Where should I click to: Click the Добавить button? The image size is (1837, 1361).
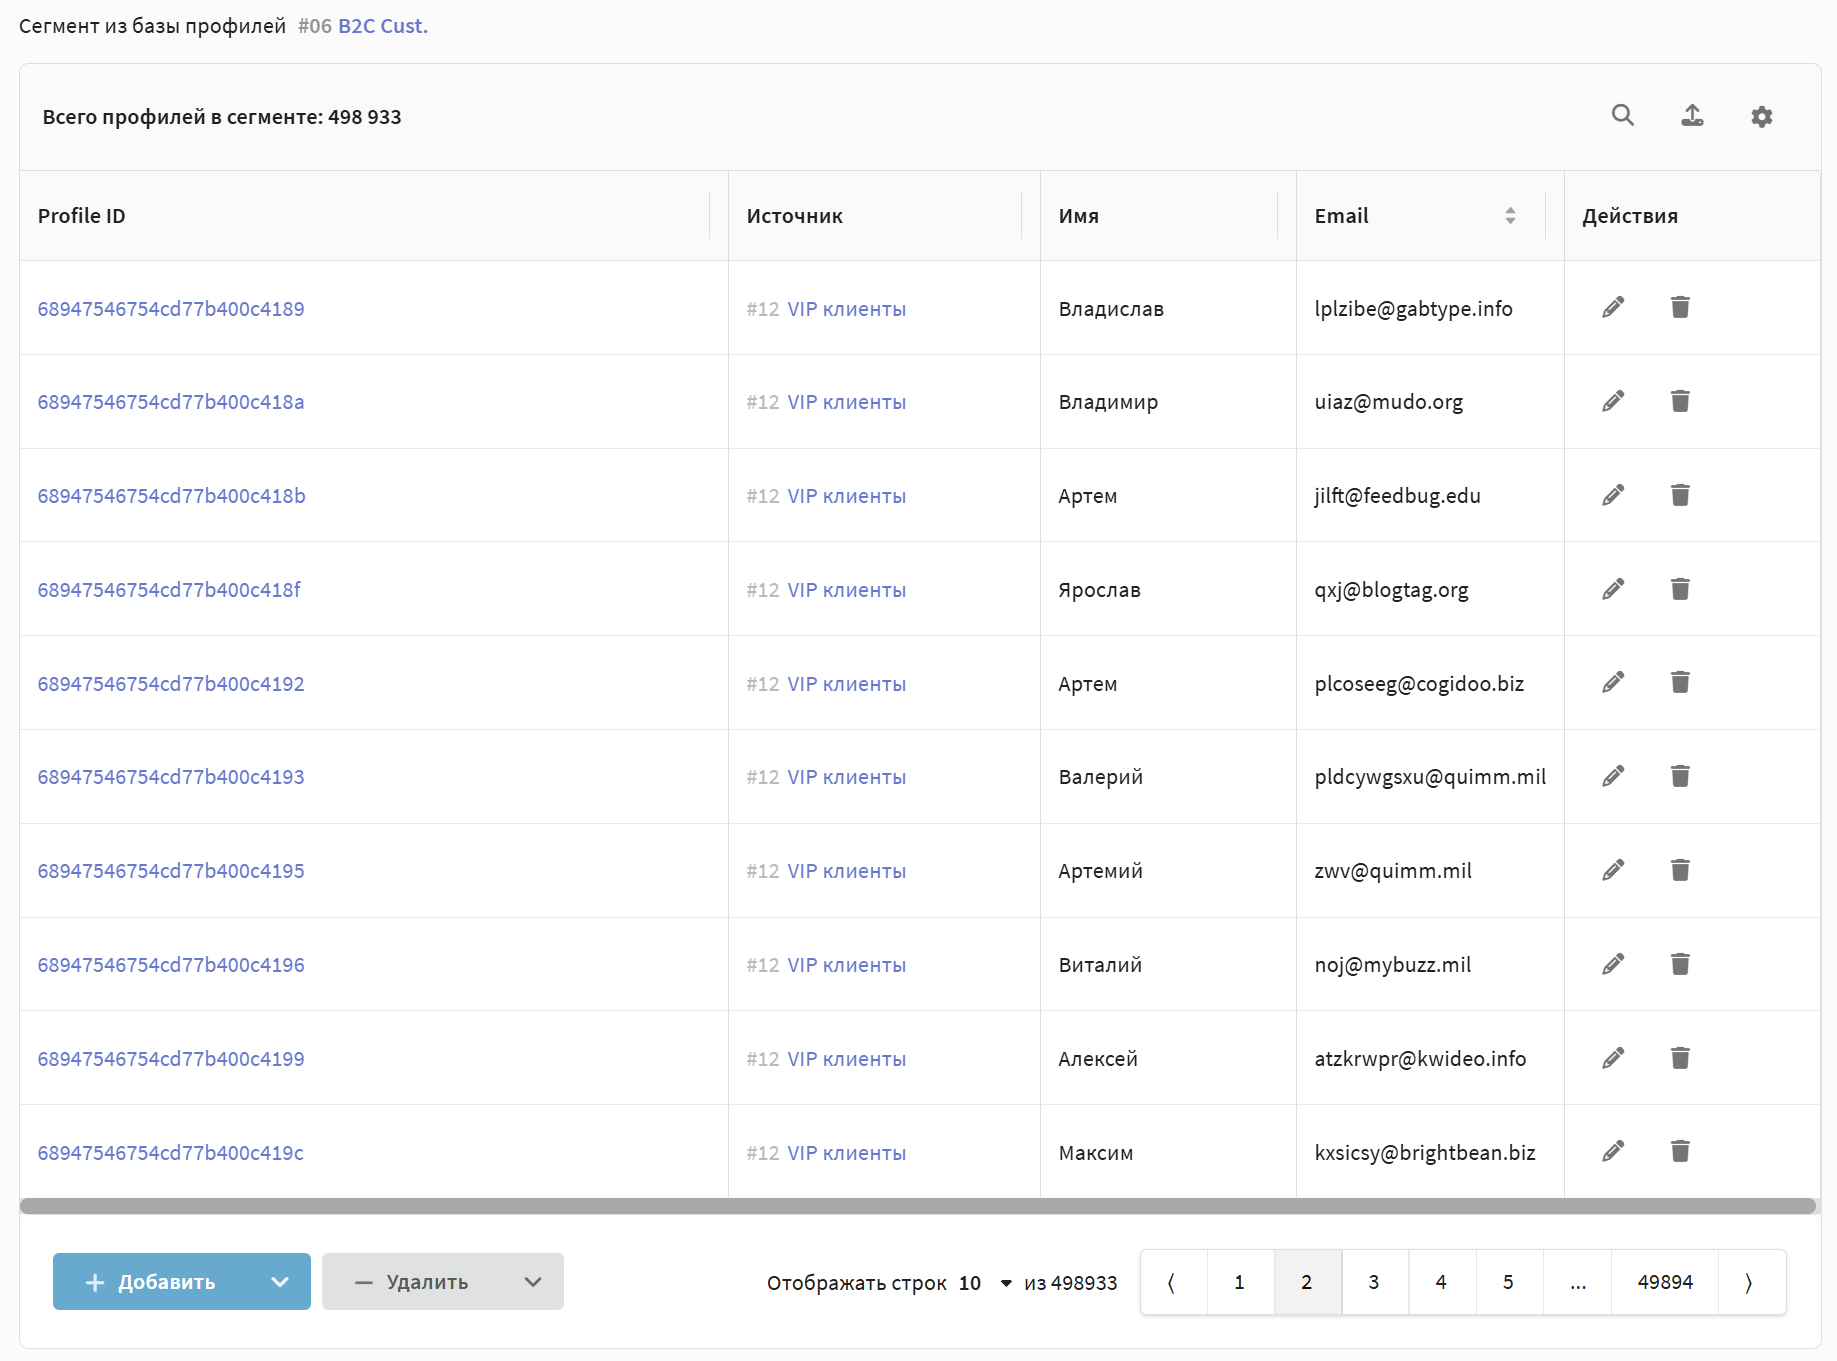click(x=152, y=1282)
